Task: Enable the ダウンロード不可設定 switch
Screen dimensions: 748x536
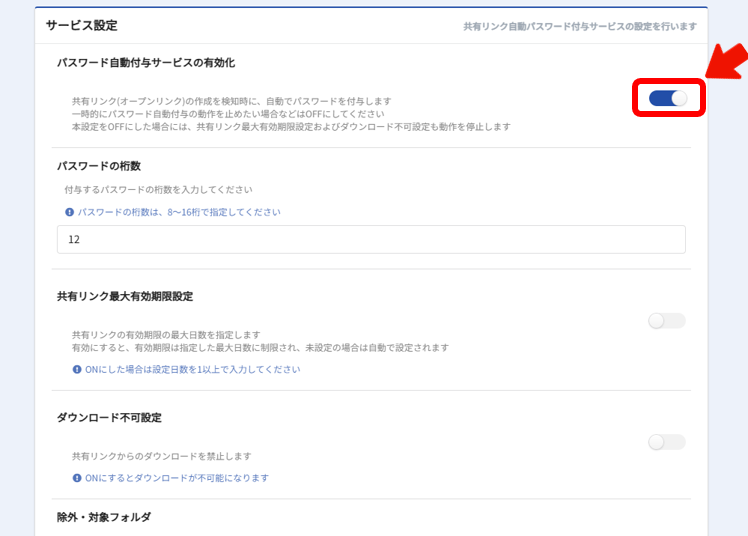Action: (x=667, y=442)
